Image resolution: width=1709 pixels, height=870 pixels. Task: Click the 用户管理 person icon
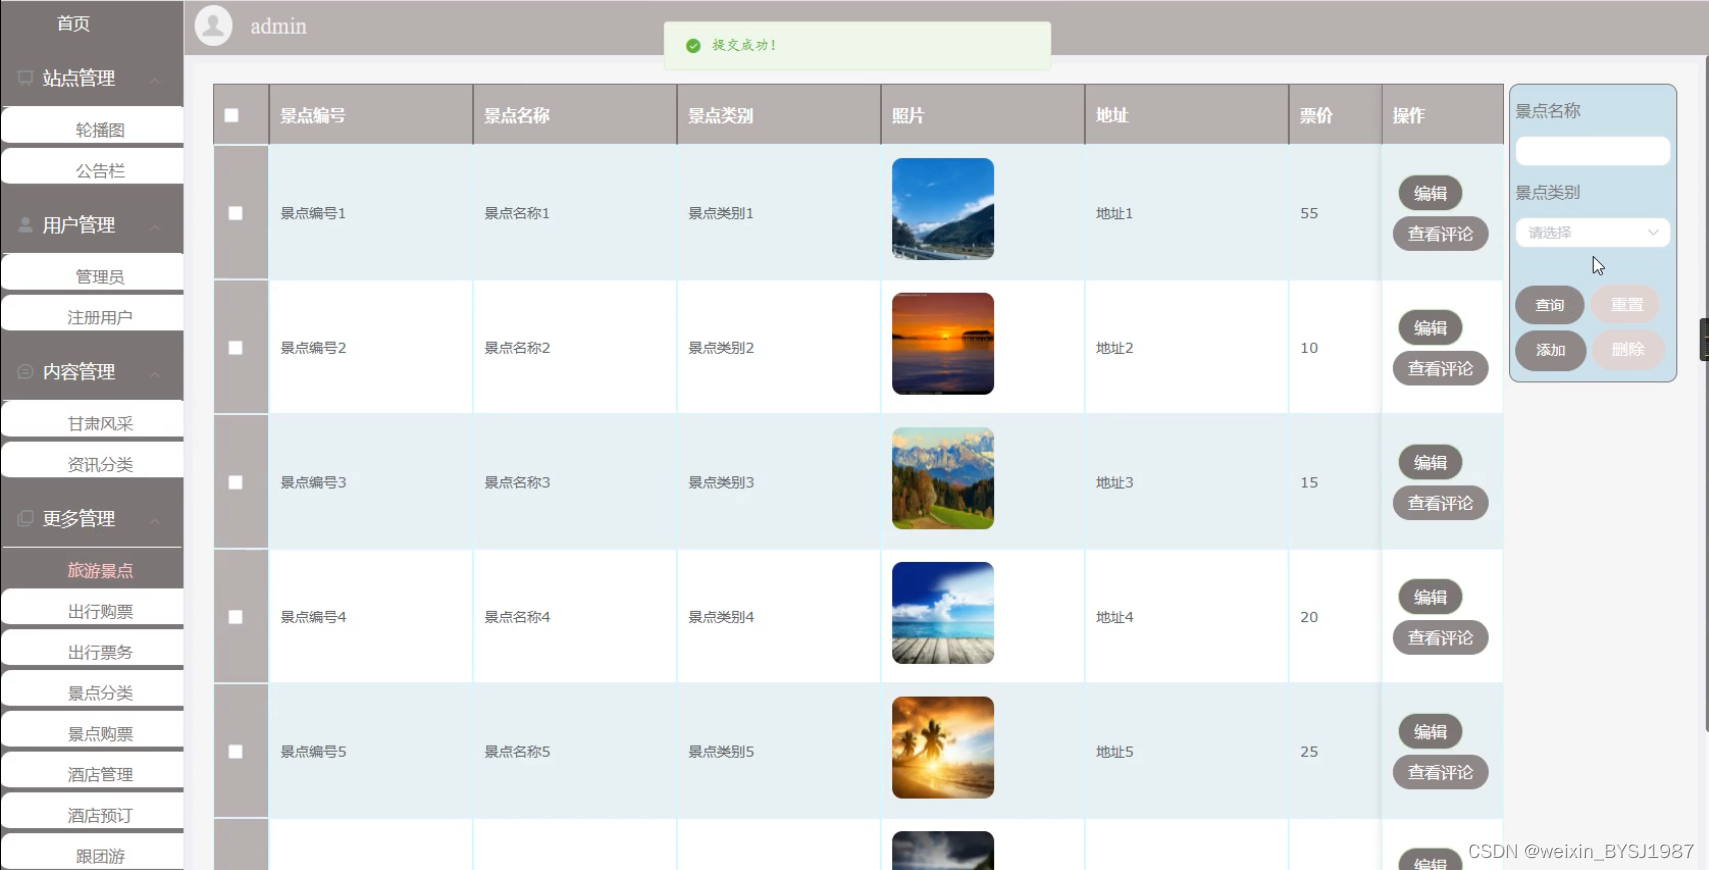coord(25,225)
